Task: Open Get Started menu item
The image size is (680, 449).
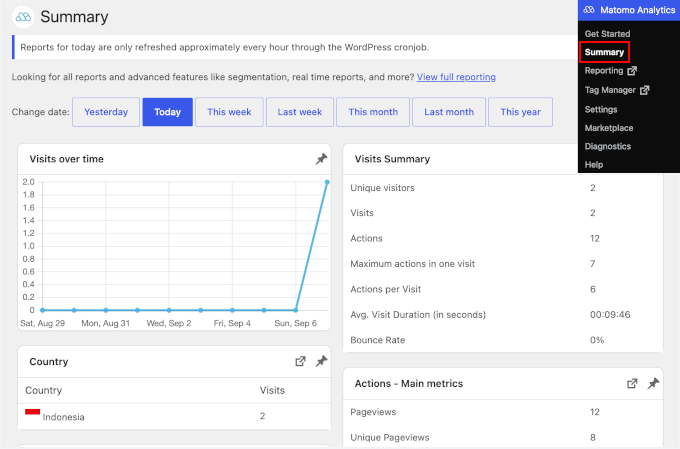Action: pos(607,33)
